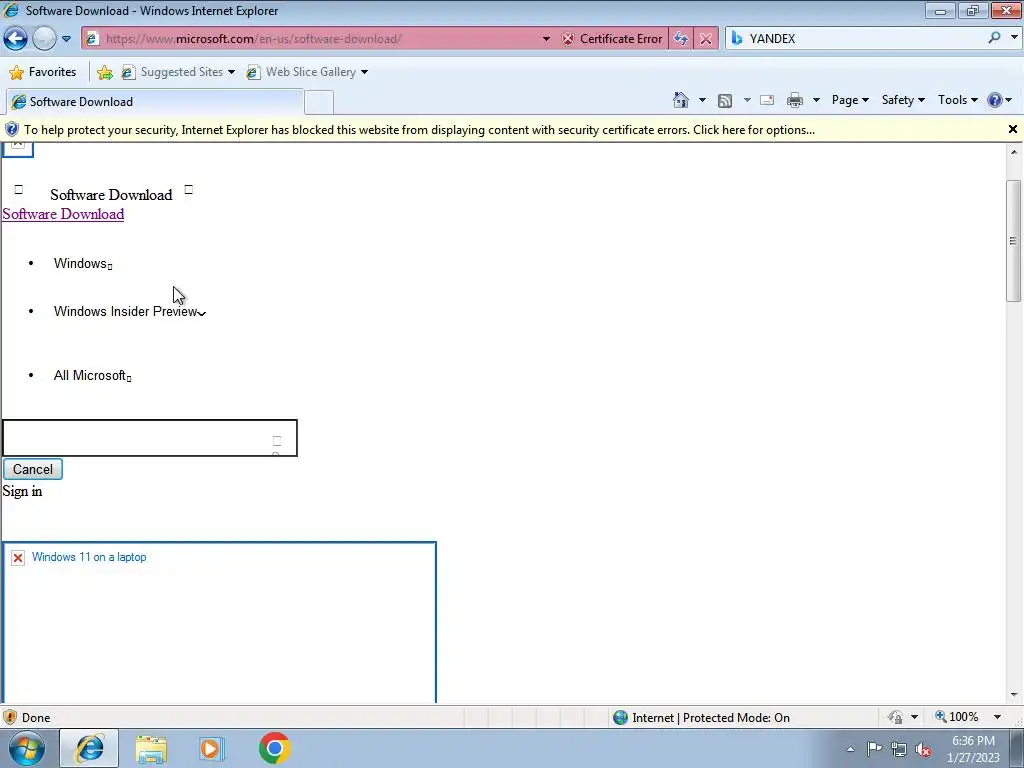This screenshot has height=768, width=1024.
Task: Expand the address bar autocomplete dropdown
Action: pos(546,39)
